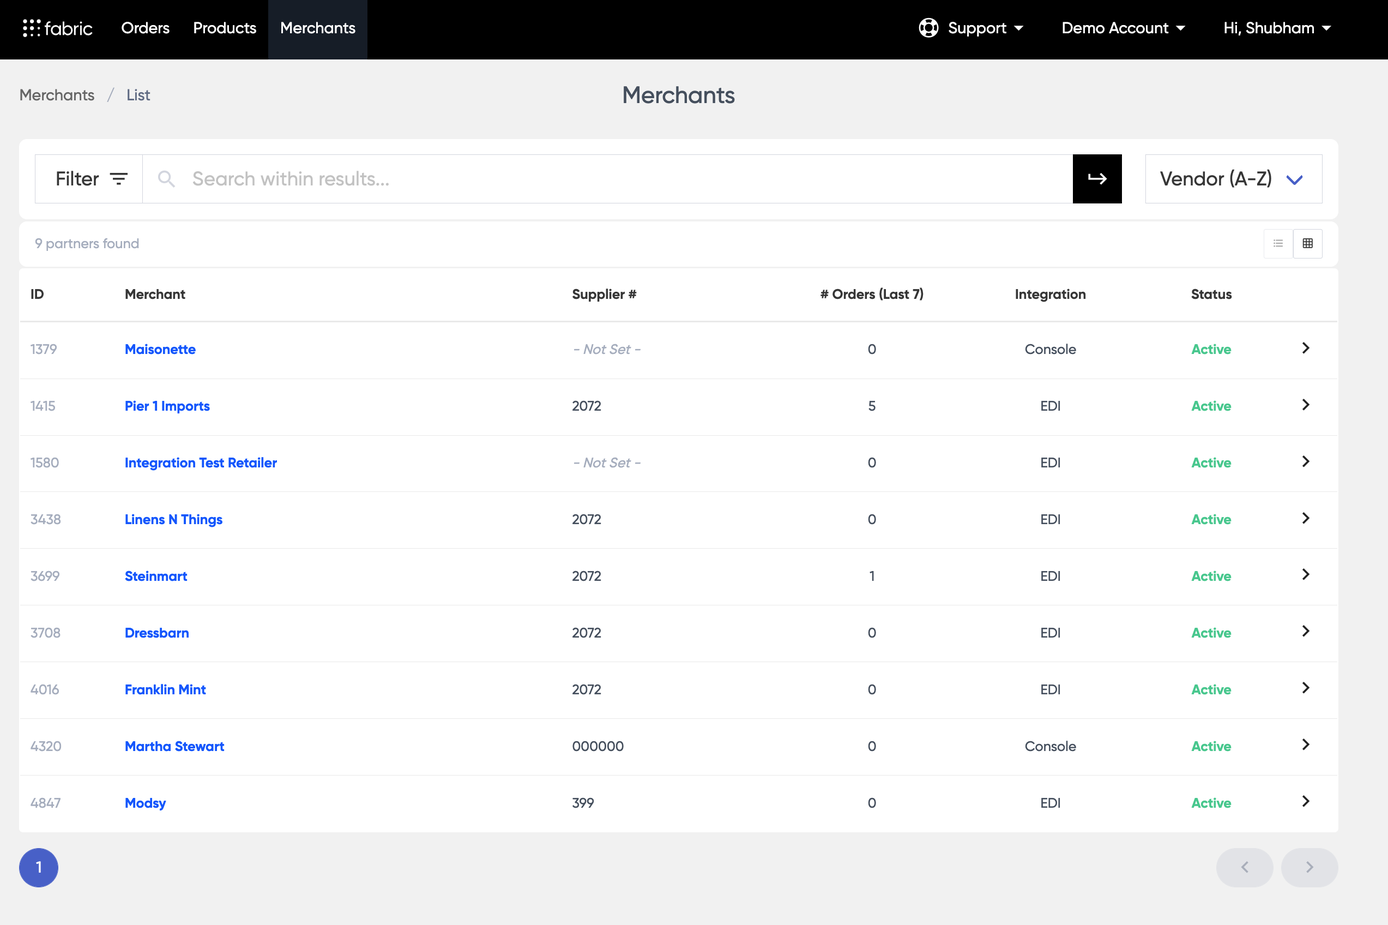Open the Pier 1 Imports merchant link
This screenshot has height=925, width=1388.
coord(167,406)
